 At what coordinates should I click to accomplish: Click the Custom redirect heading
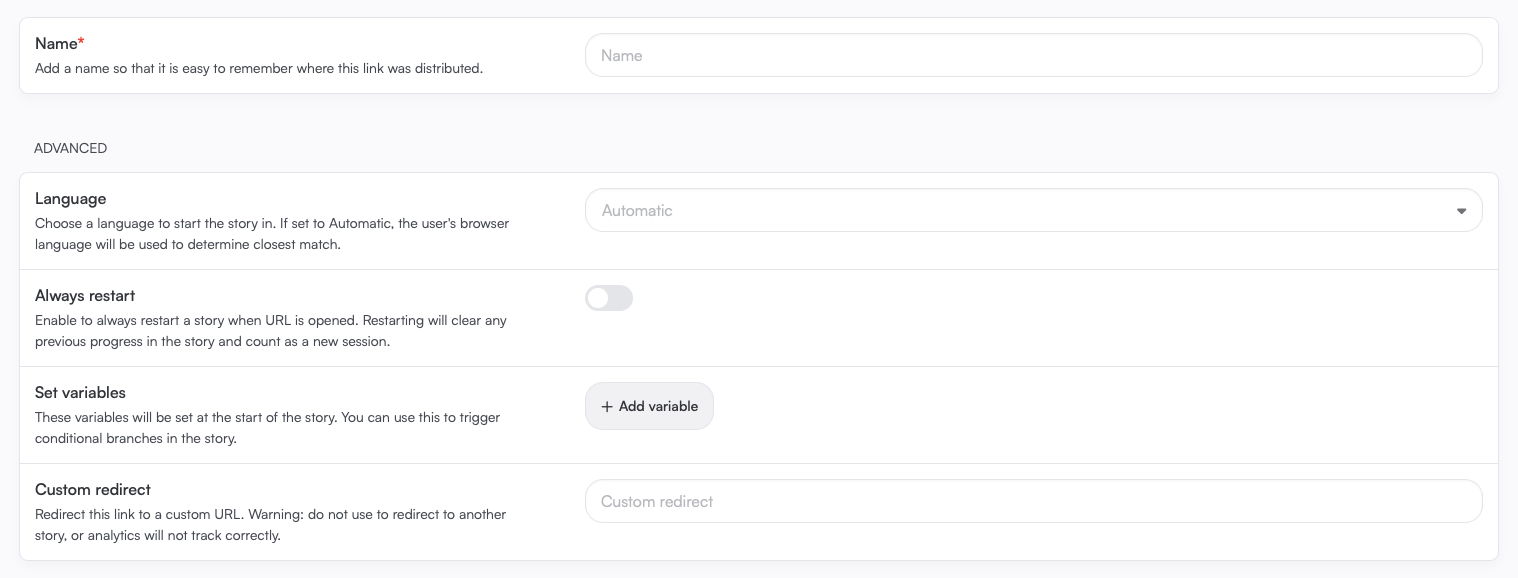[x=93, y=490]
